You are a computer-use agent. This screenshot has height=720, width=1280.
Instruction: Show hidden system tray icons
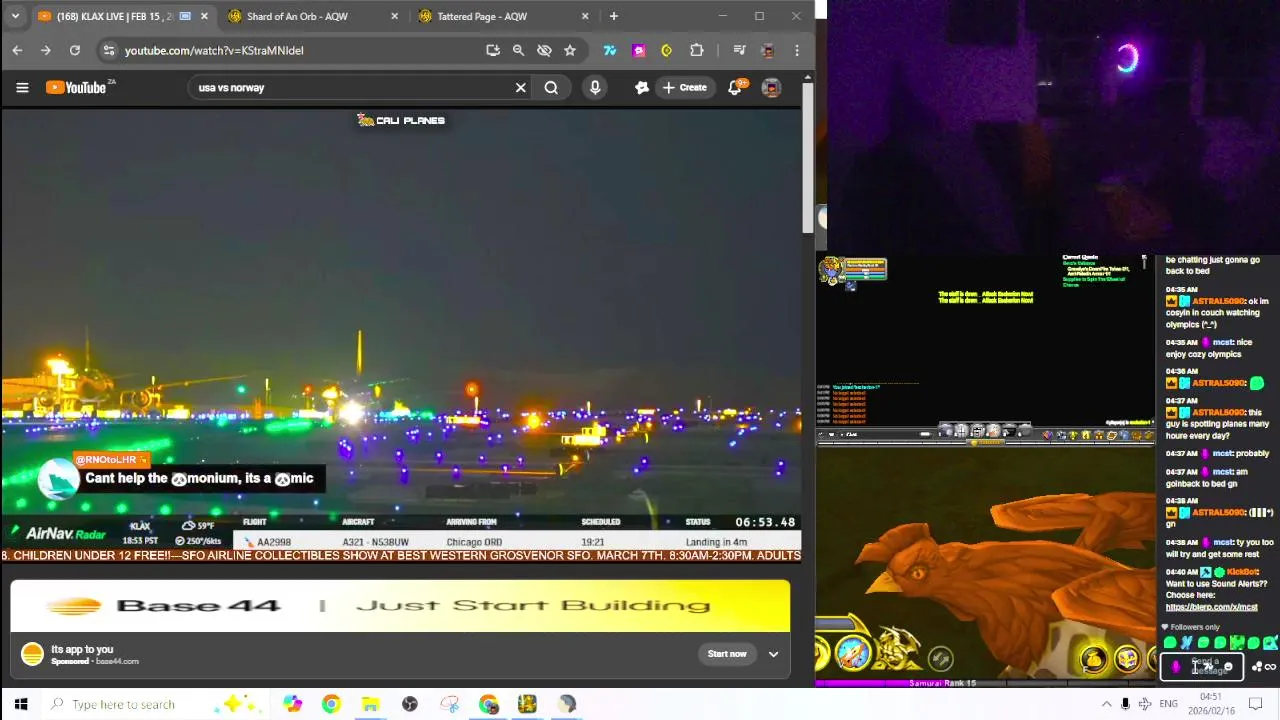1106,704
